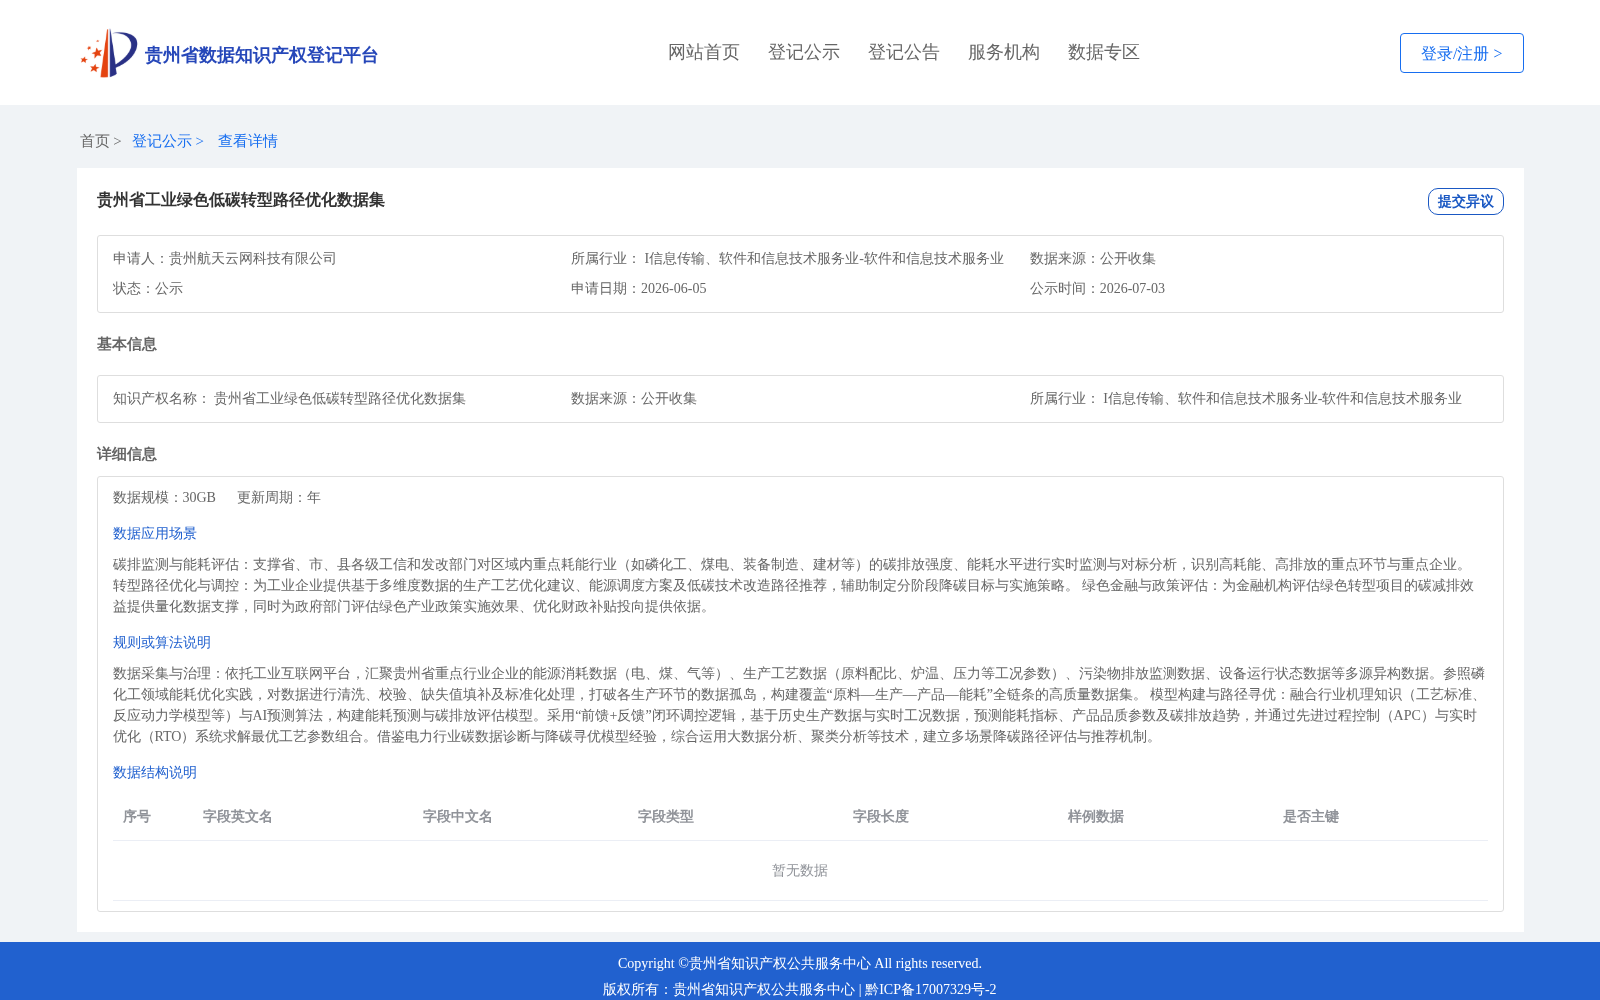Click 申请日期：2026-06-05 text
The height and width of the screenshot is (1000, 1600).
(x=639, y=288)
